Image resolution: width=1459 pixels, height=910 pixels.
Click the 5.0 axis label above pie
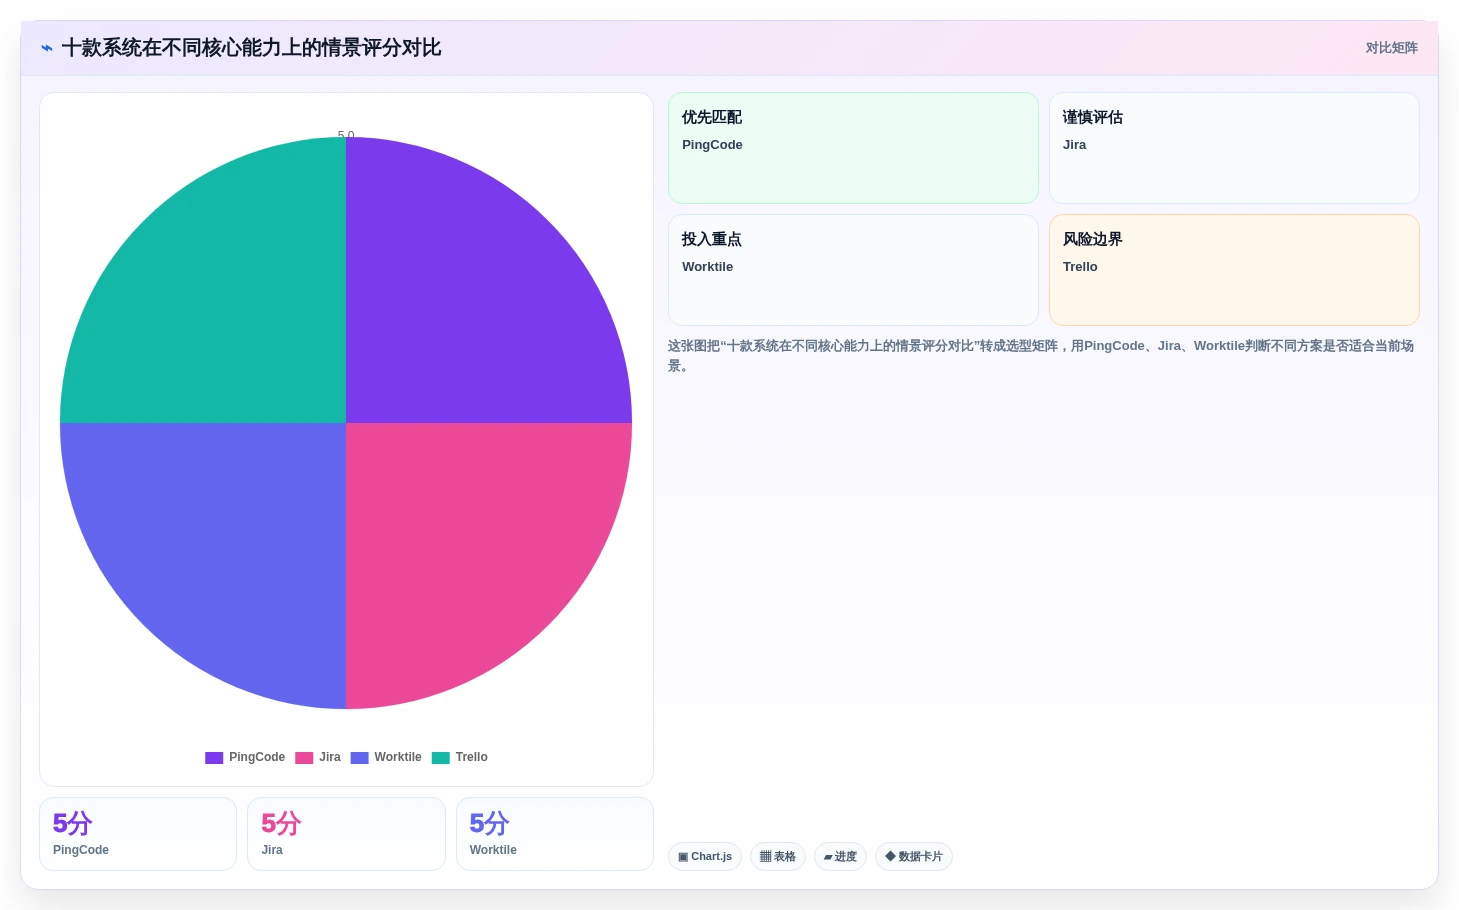point(346,134)
